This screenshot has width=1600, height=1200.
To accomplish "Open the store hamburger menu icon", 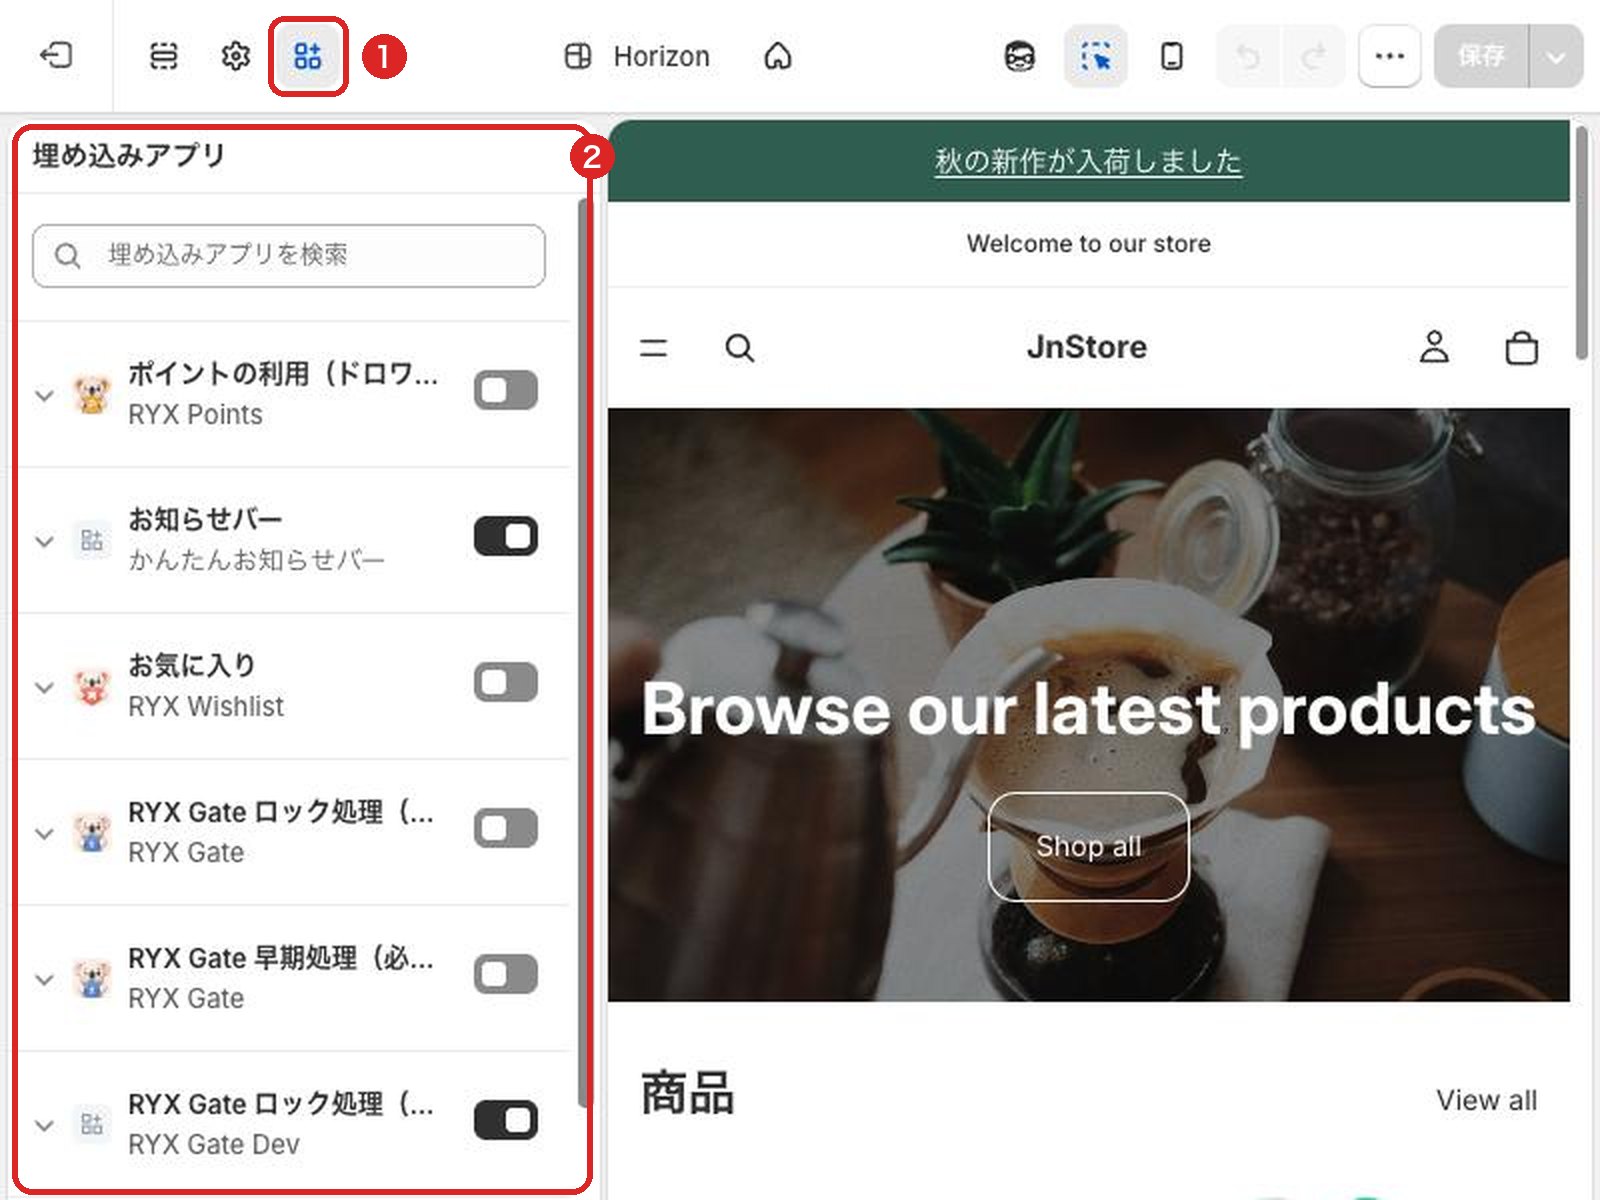I will tap(654, 348).
